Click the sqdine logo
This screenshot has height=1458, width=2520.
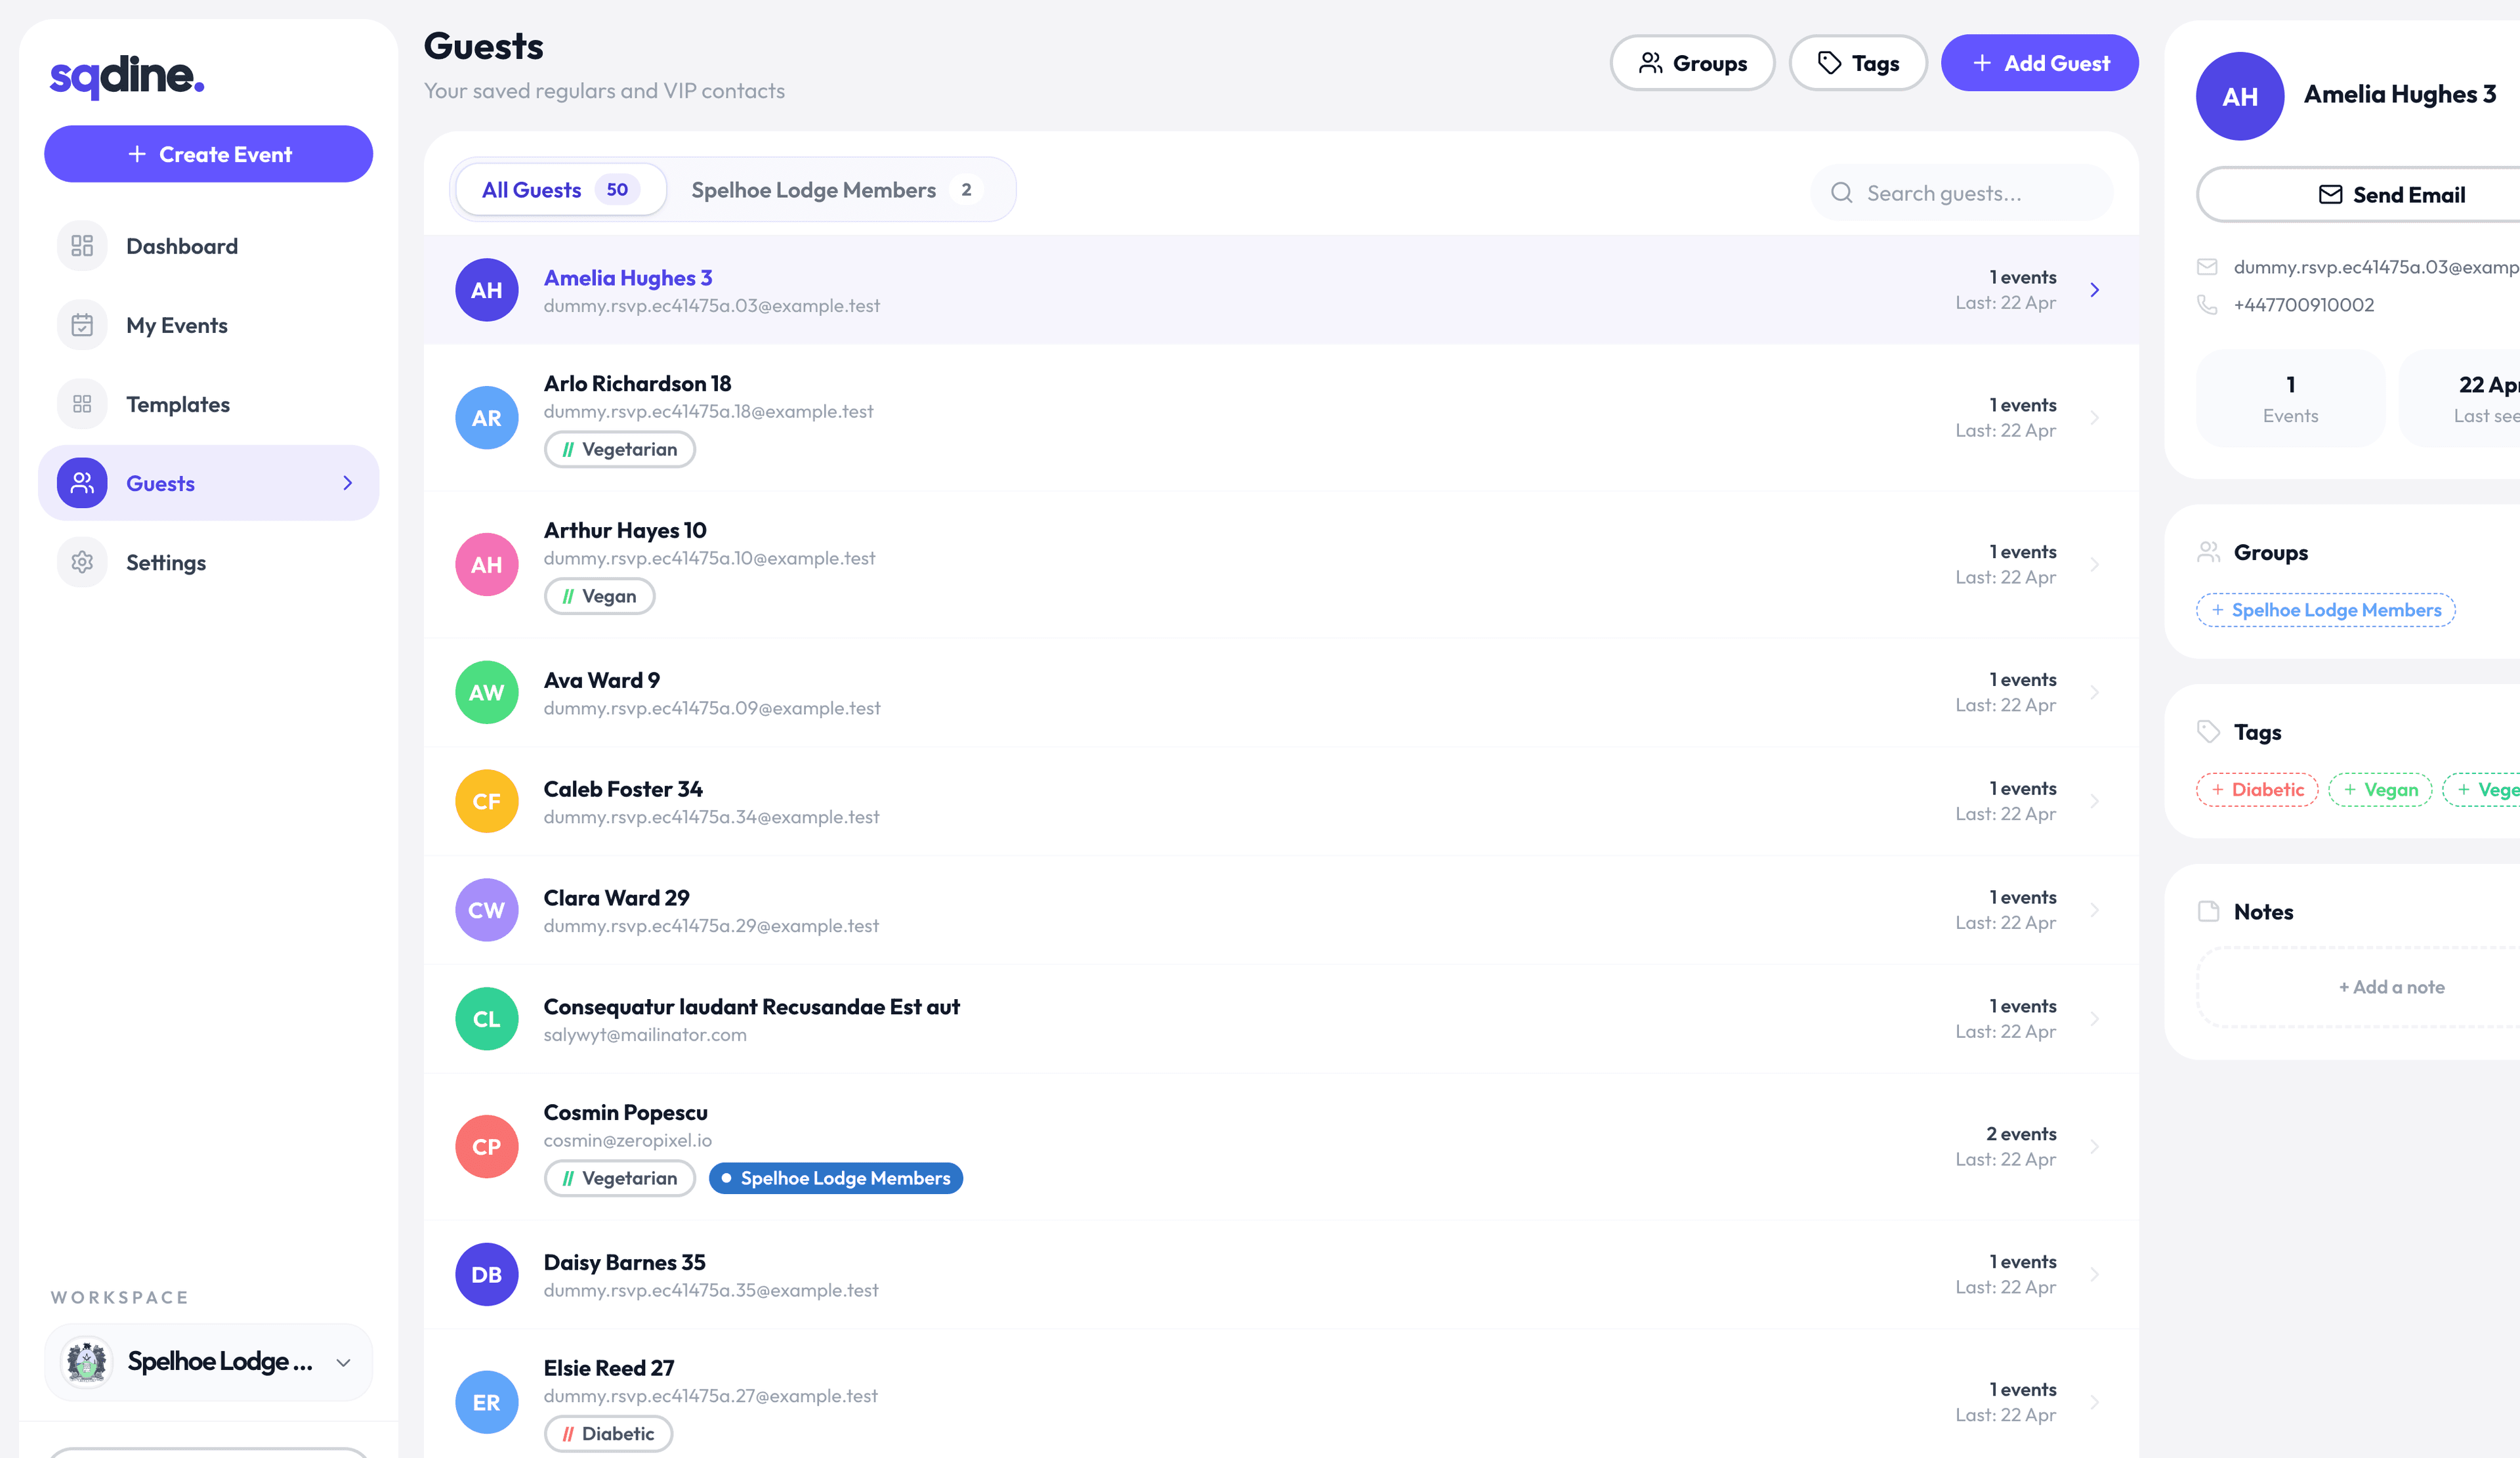(127, 76)
